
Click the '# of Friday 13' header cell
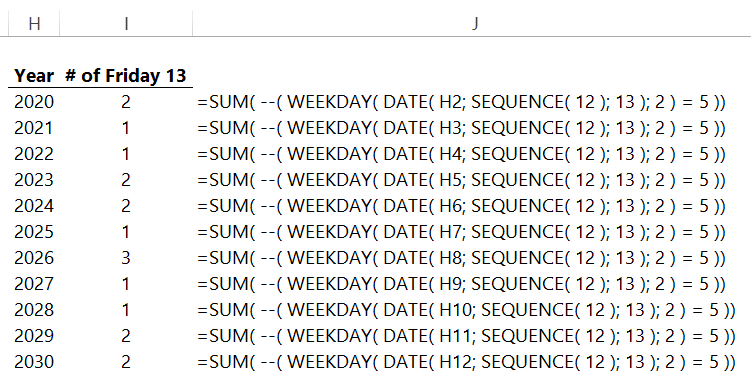click(126, 76)
